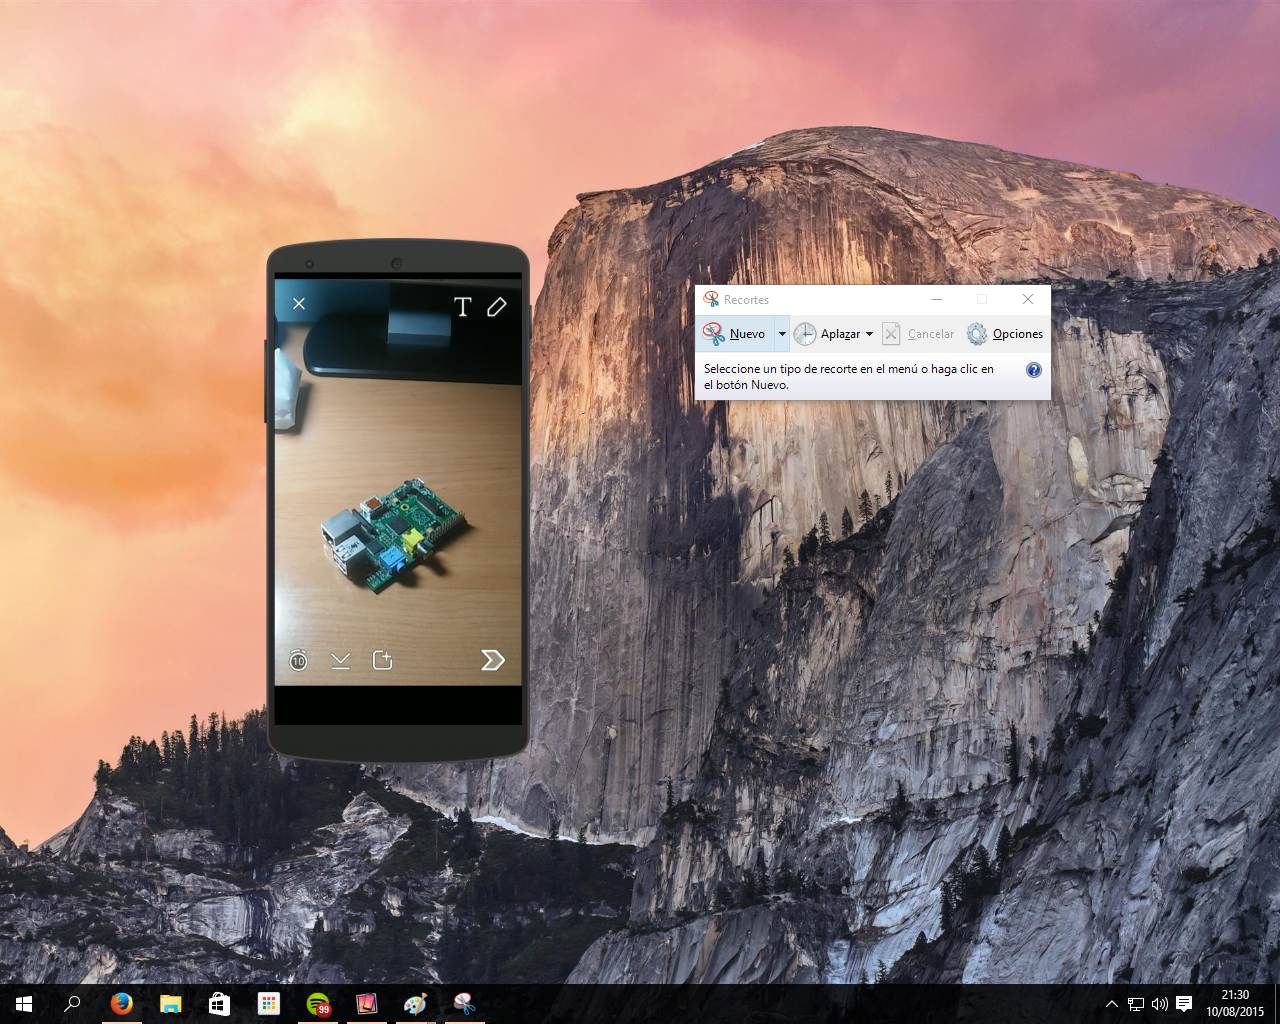Viewport: 1280px width, 1024px height.
Task: Click the taskbar clock showing 21:30
Action: click(1235, 1003)
